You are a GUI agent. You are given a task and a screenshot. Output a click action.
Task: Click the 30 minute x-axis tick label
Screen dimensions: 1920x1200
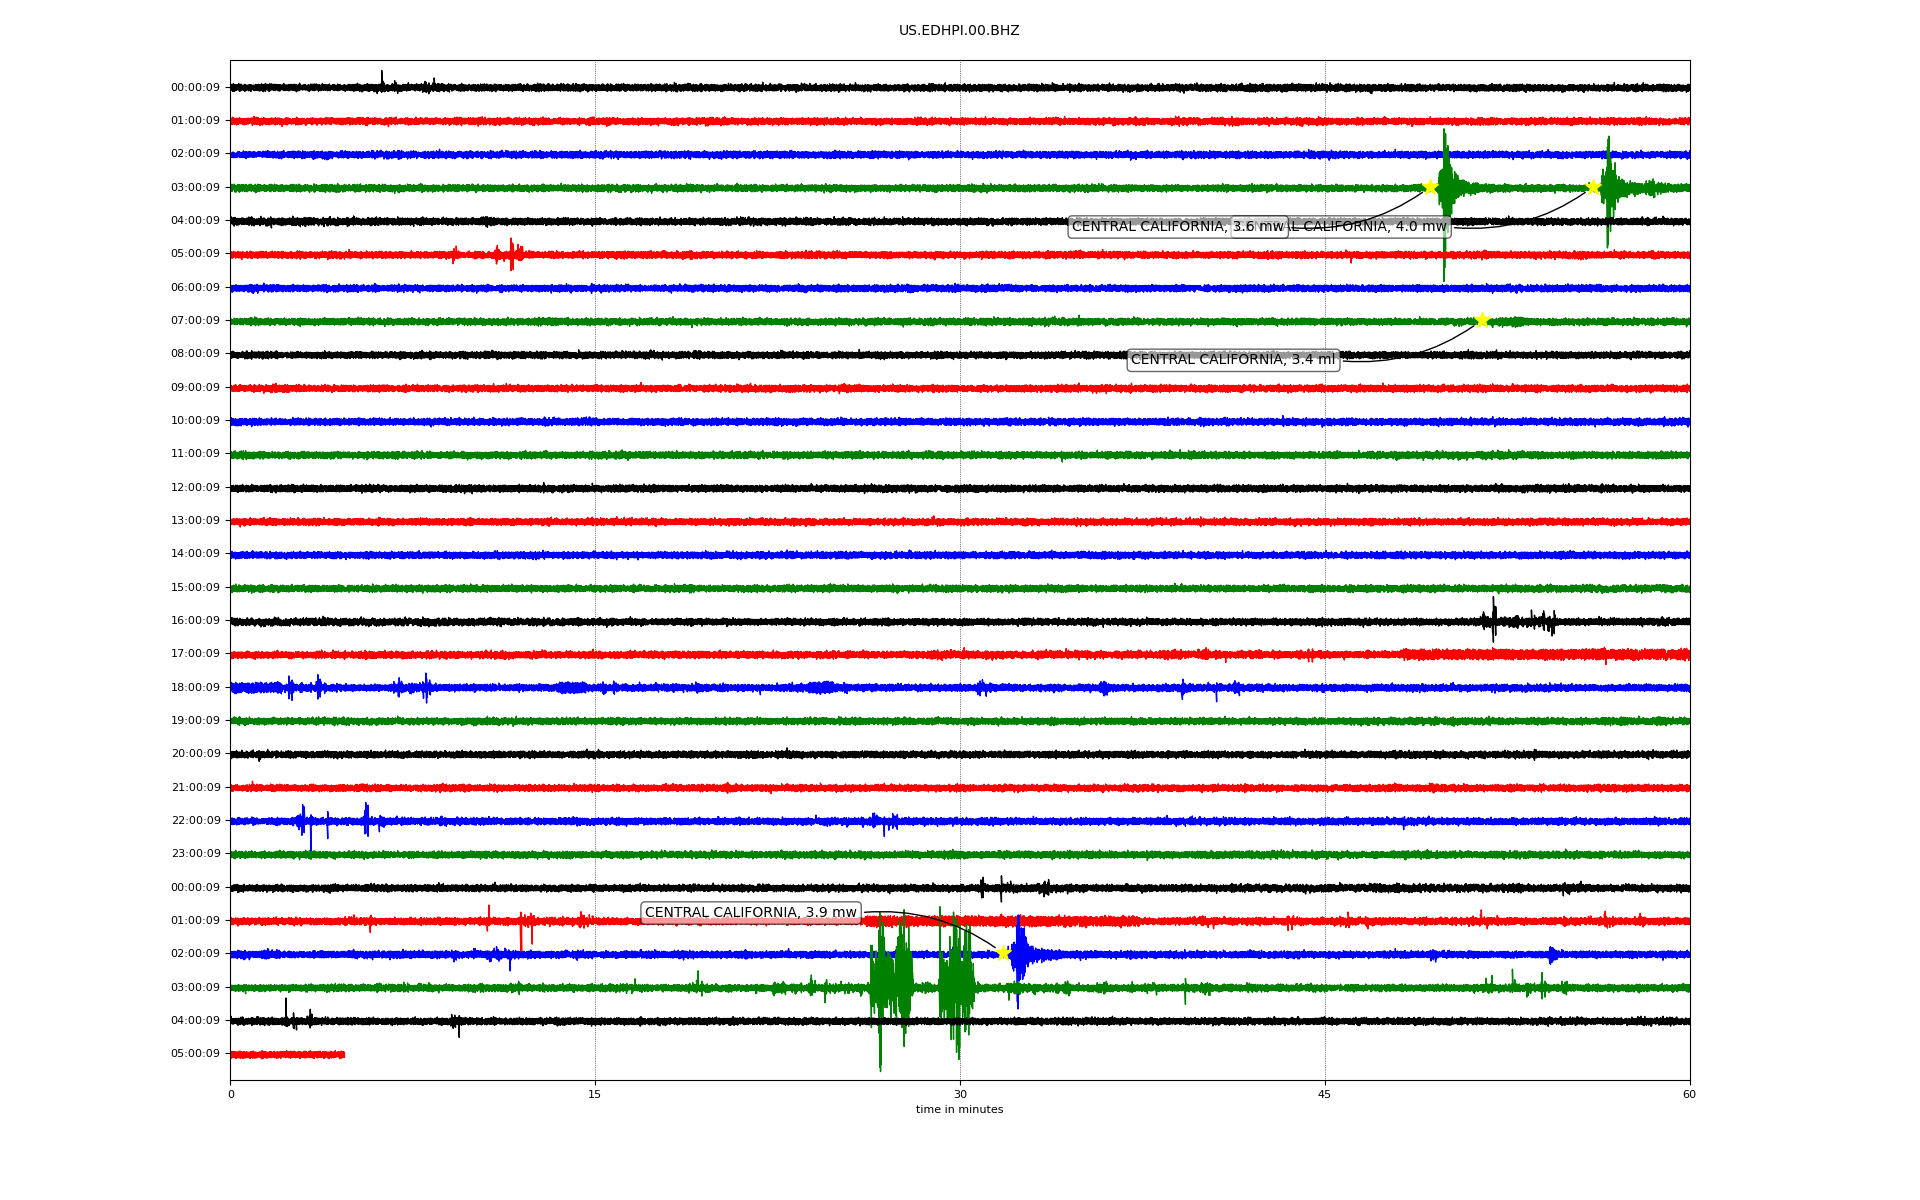click(959, 1094)
